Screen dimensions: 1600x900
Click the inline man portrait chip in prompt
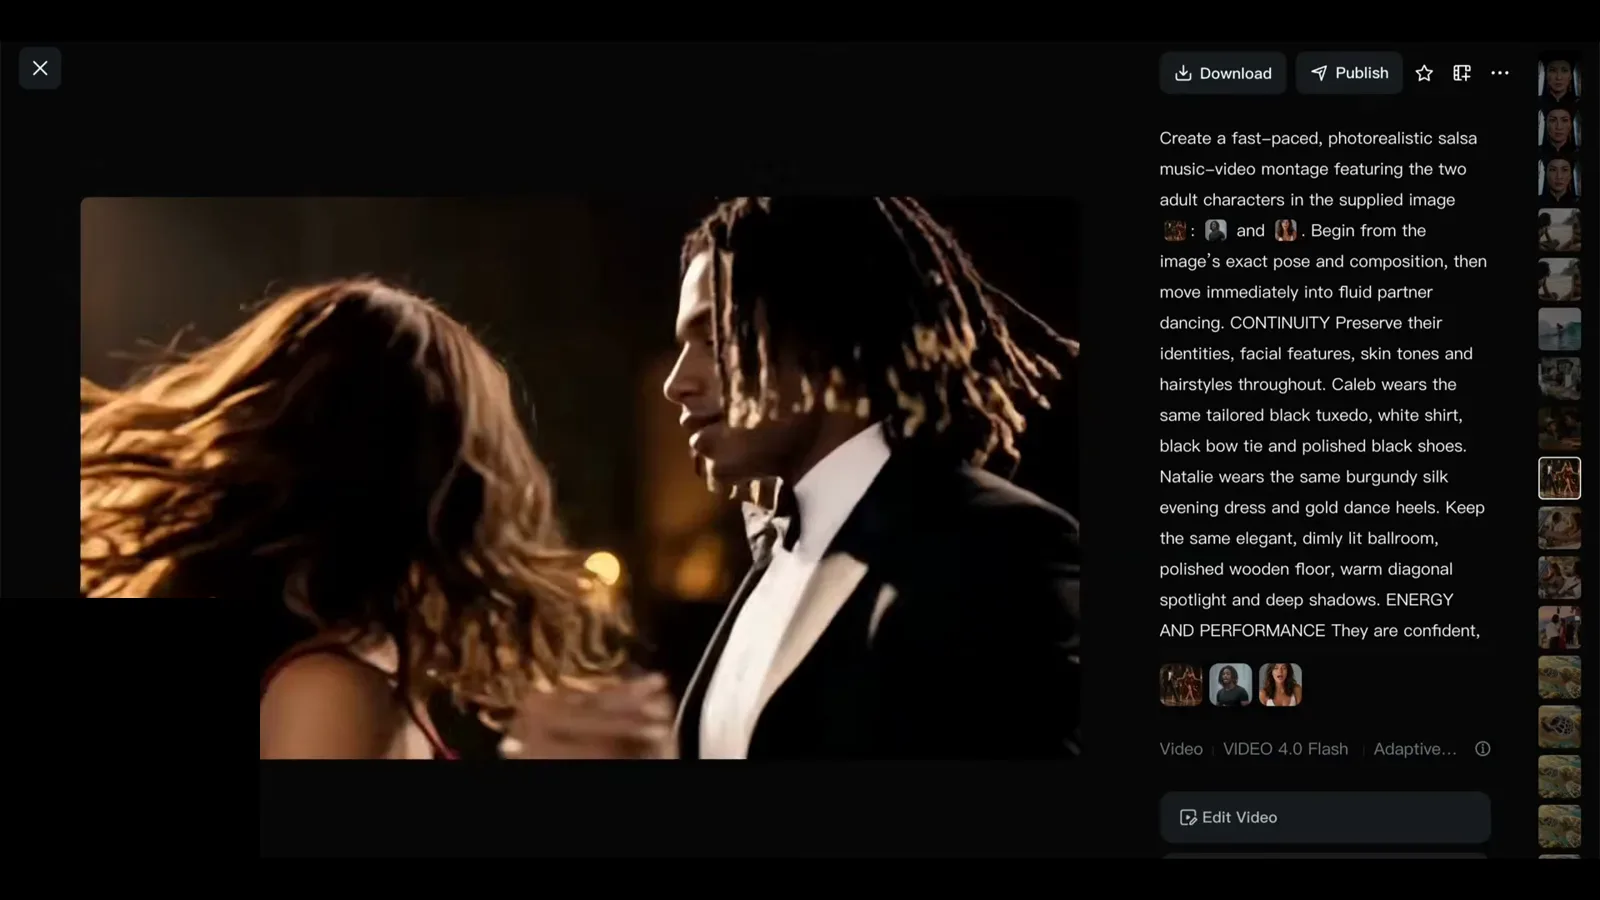coord(1216,231)
